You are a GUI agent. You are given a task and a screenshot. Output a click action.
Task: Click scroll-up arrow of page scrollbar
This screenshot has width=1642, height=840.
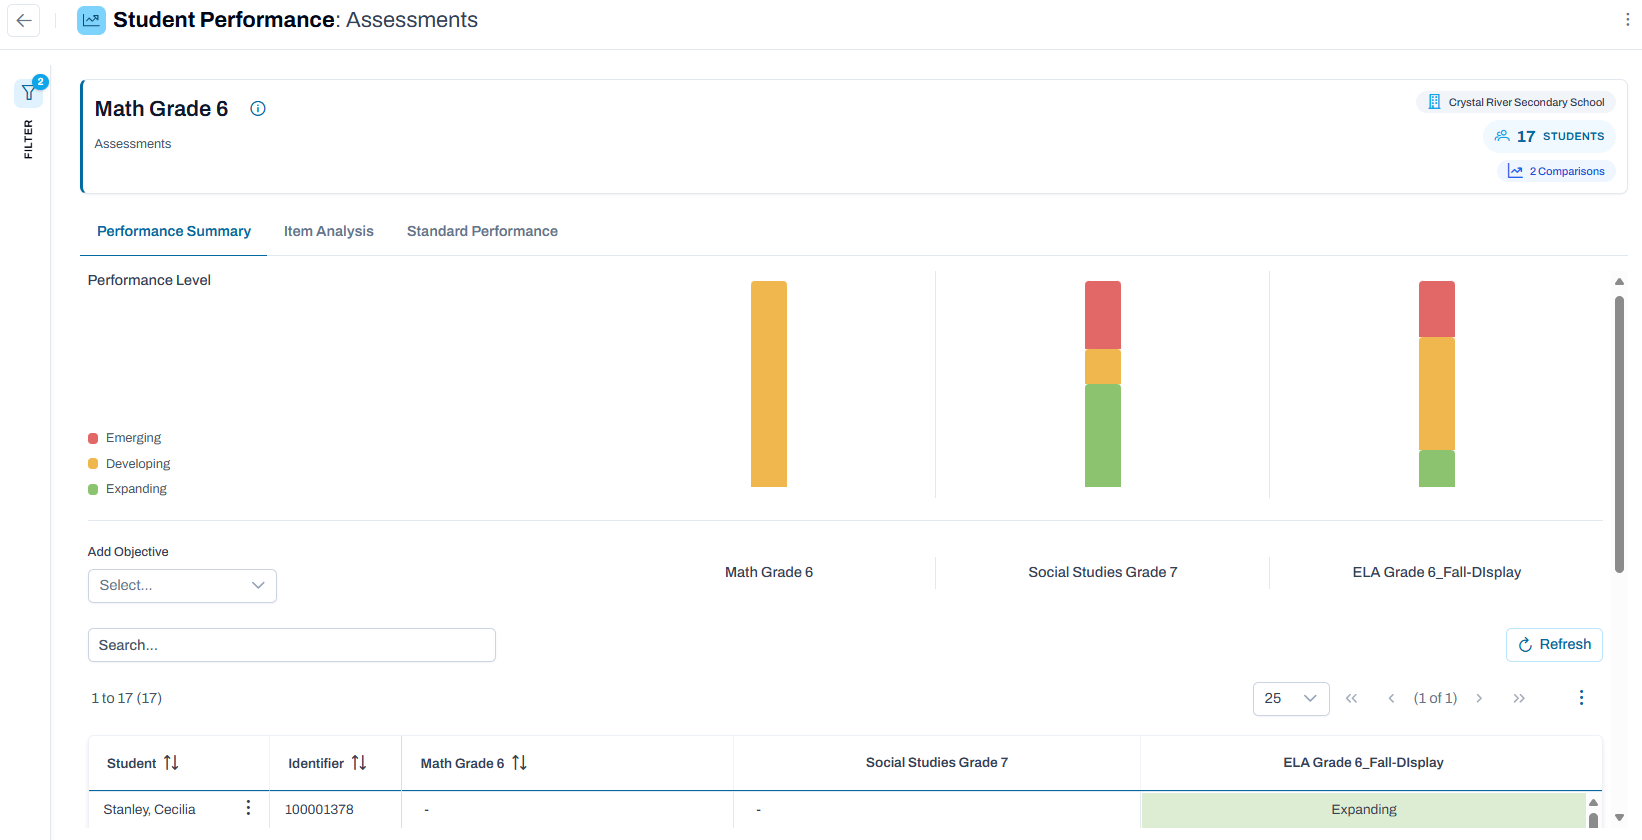click(x=1619, y=282)
